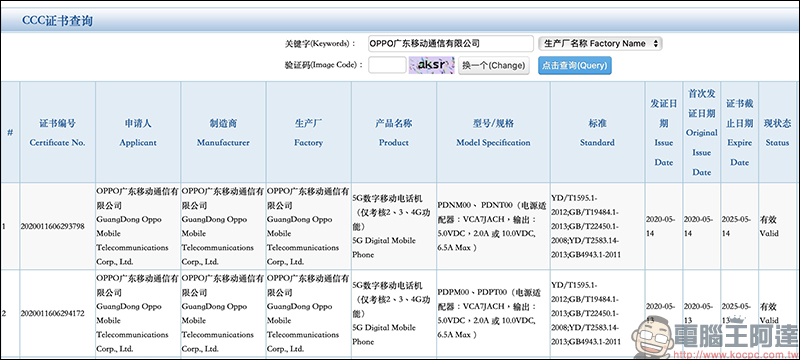Click the Expire Date column header
Viewport: 800px width, 360px height.
click(739, 133)
